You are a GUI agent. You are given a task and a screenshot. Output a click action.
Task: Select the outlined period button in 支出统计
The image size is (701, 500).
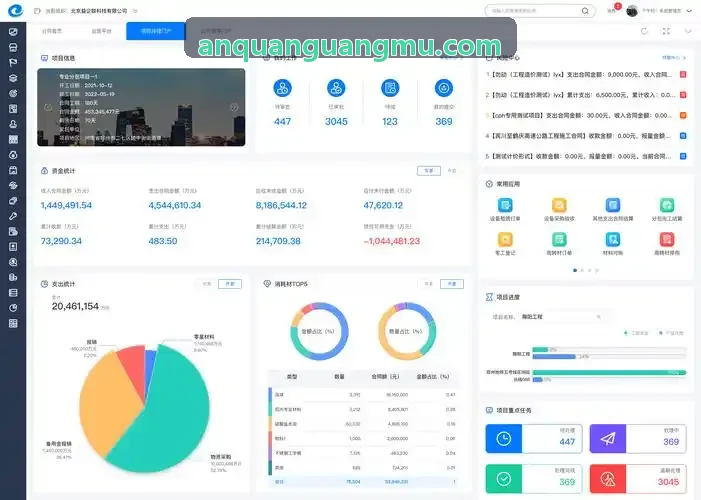230,284
